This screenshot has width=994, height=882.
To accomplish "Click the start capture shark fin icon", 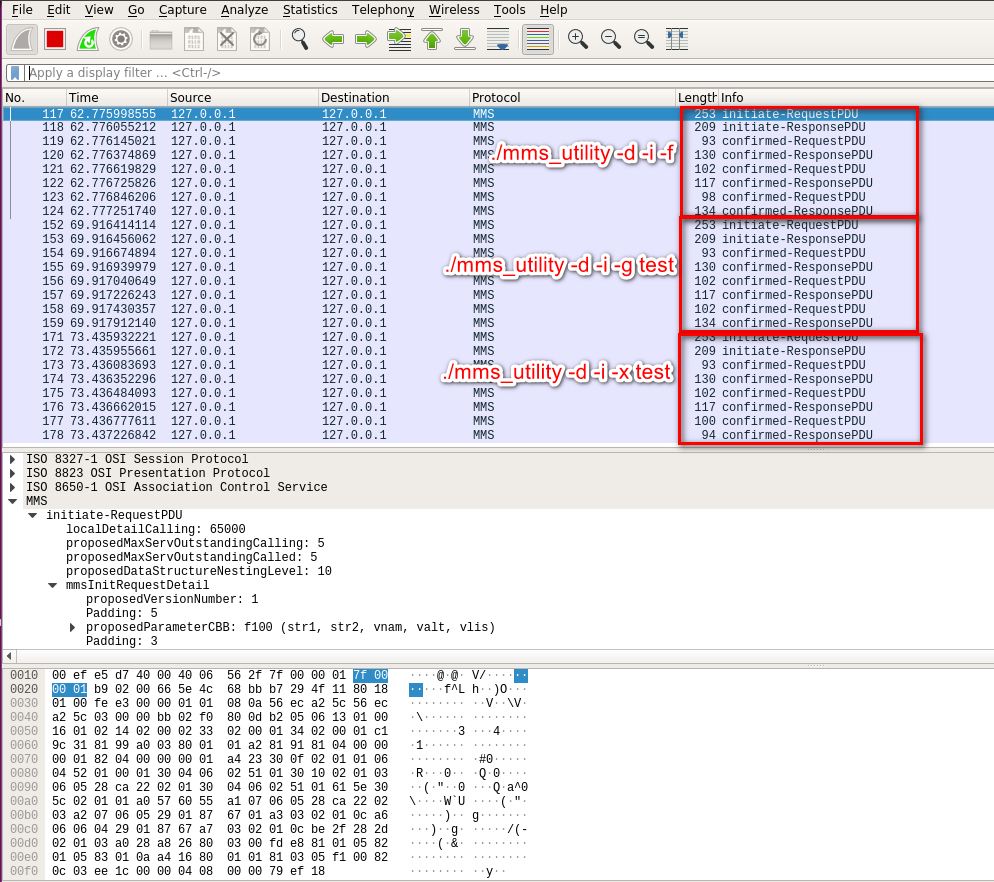I will coord(22,39).
